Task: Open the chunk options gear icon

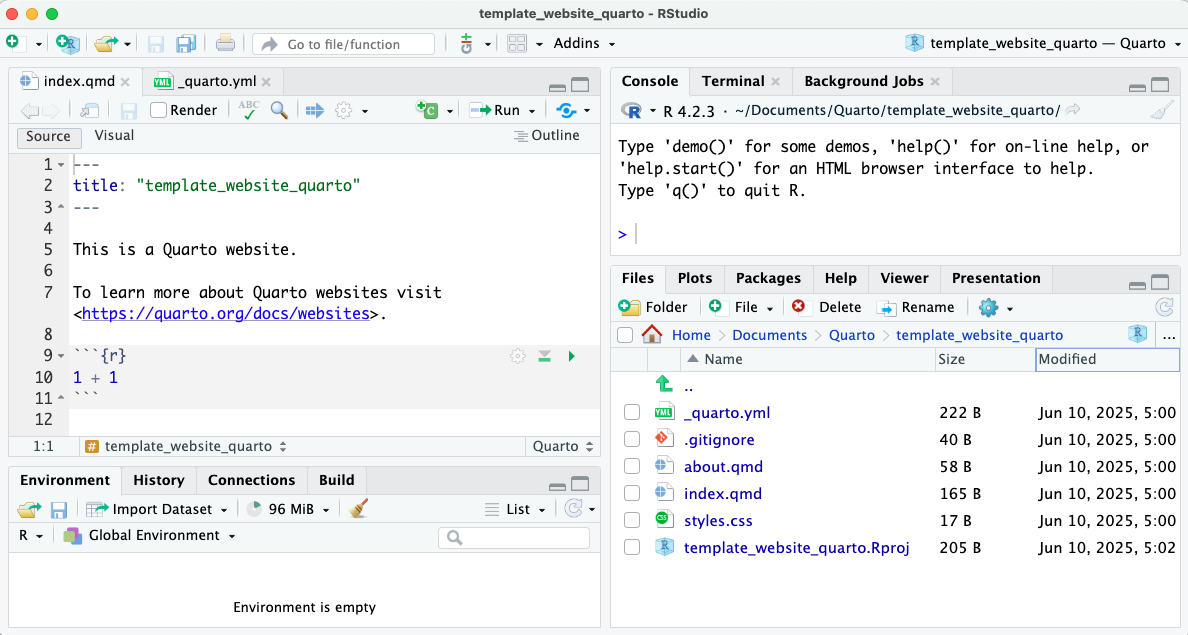Action: click(x=517, y=356)
